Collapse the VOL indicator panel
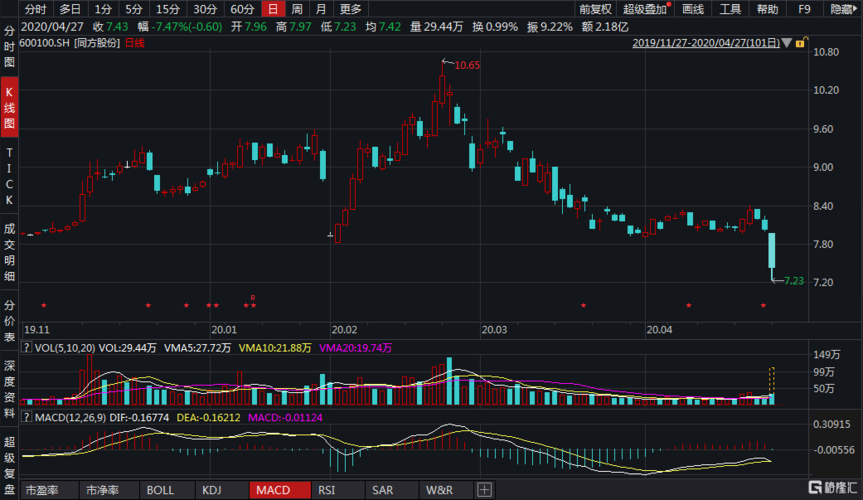The width and height of the screenshot is (863, 500). (26, 348)
